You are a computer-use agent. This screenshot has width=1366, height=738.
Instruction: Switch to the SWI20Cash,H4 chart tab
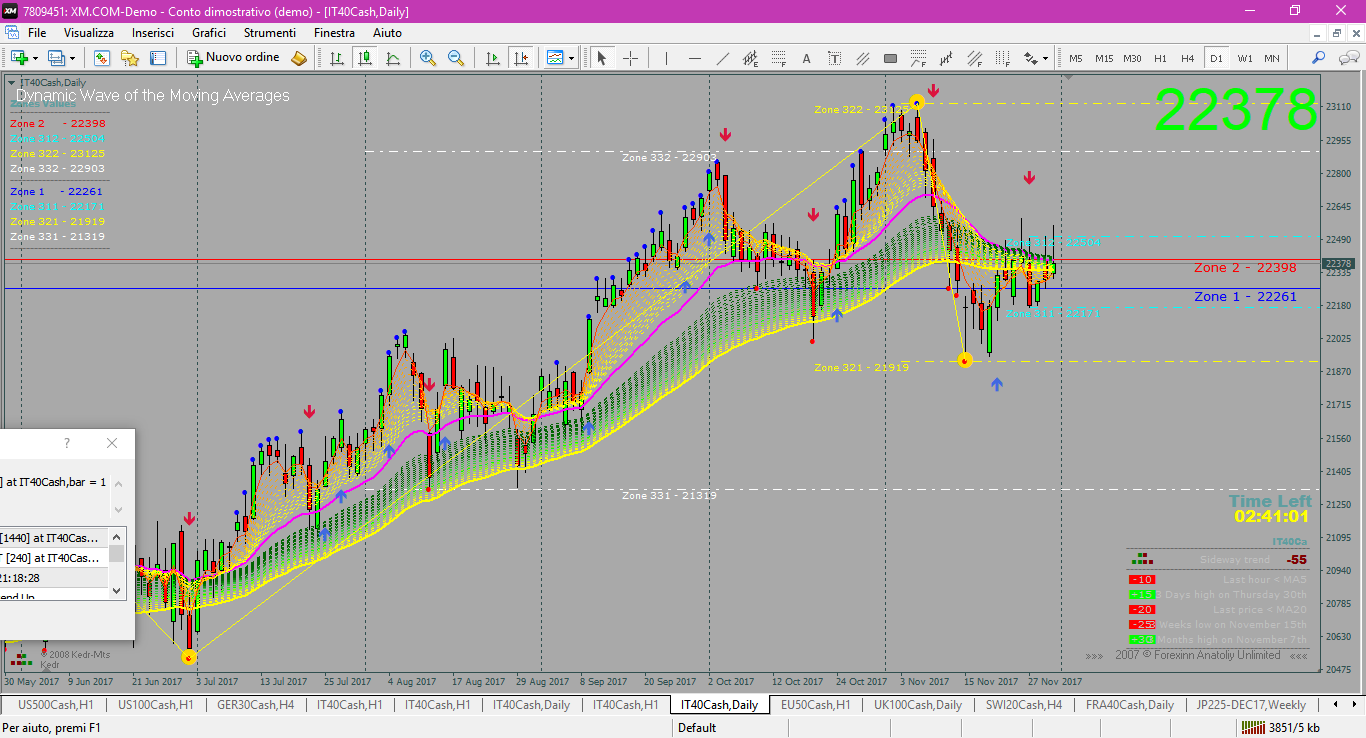tap(1024, 704)
